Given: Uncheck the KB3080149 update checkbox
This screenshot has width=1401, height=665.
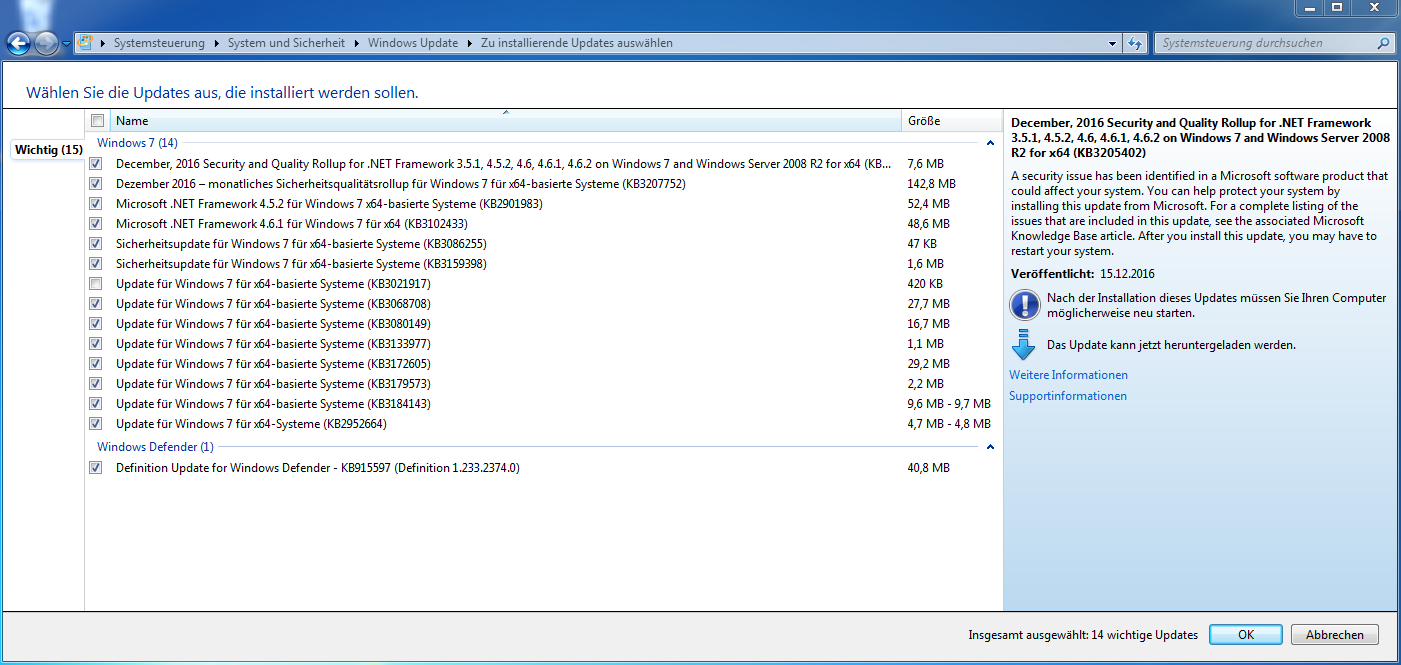Looking at the screenshot, I should [x=96, y=323].
